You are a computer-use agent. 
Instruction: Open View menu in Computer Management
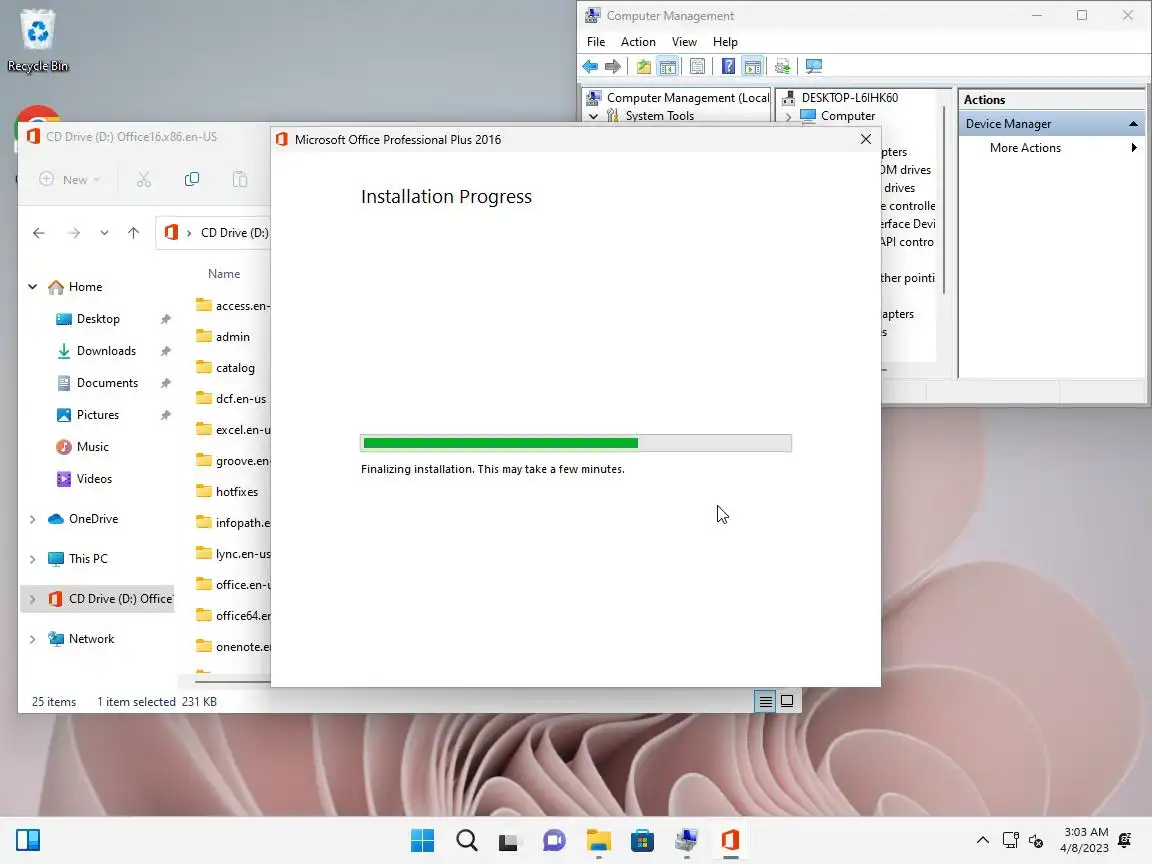(684, 42)
